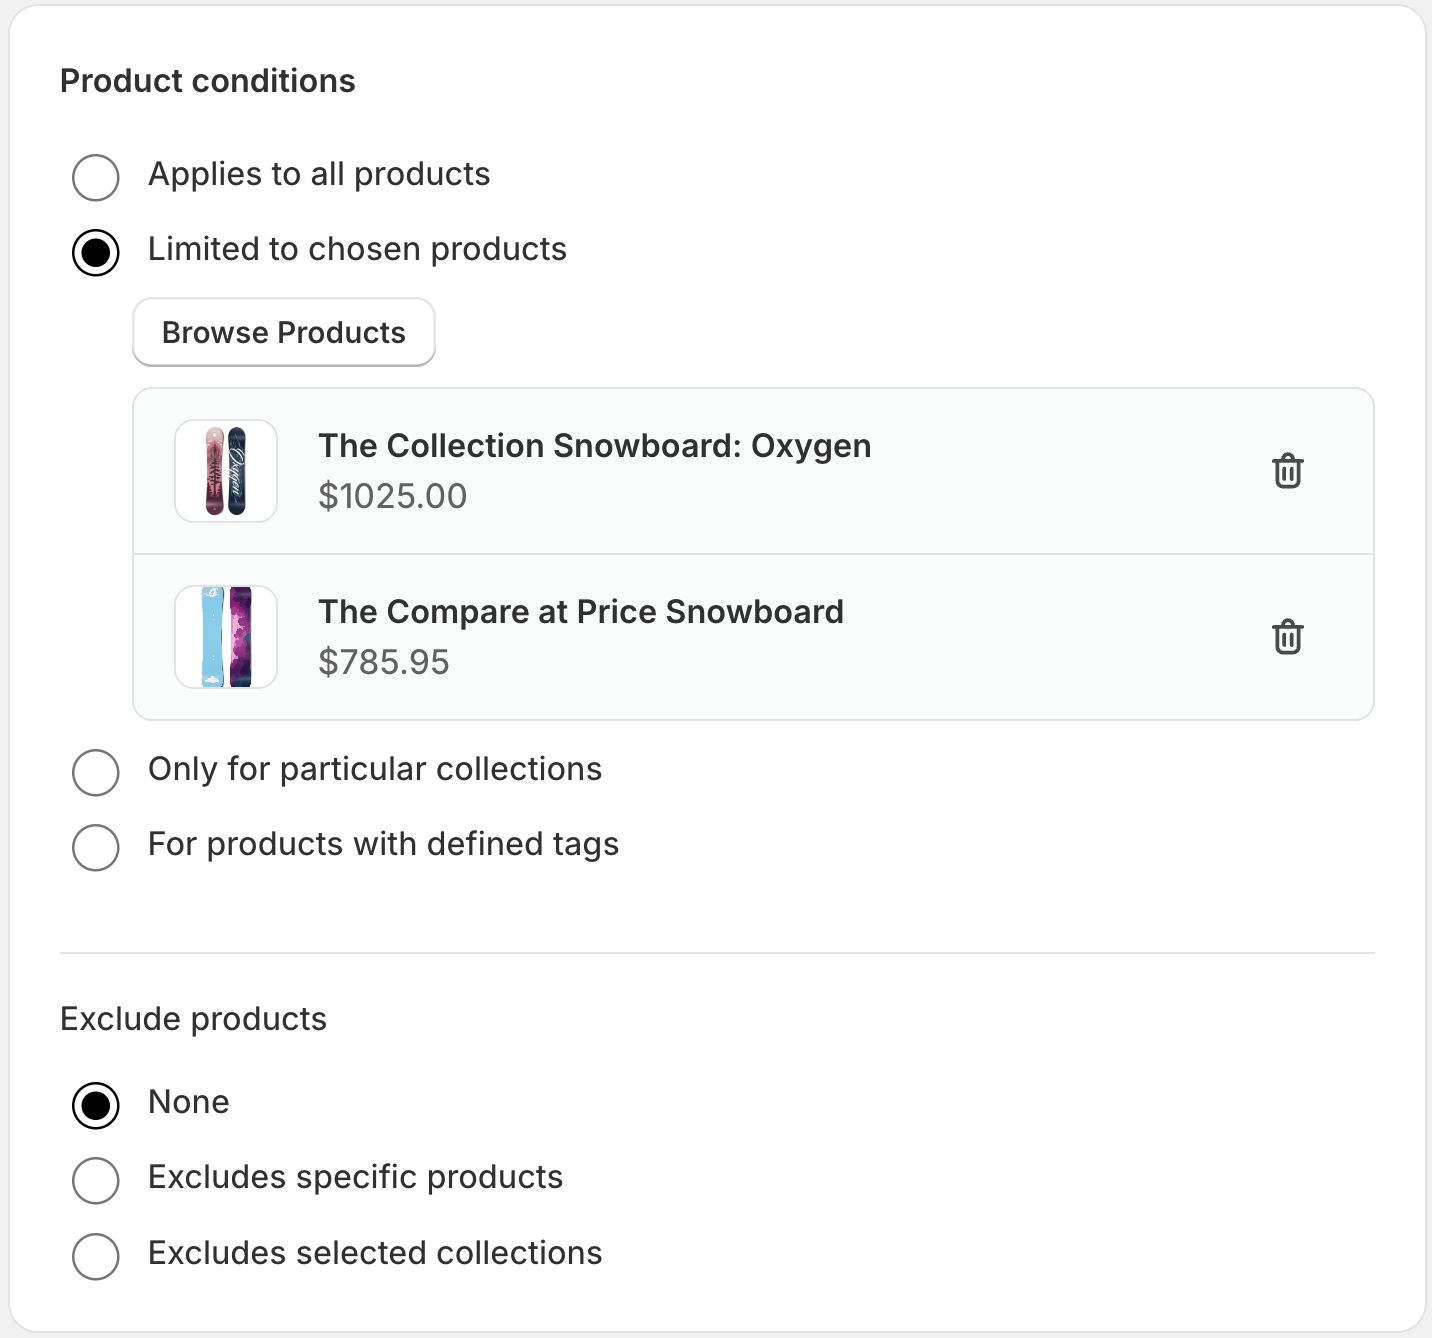Image resolution: width=1432 pixels, height=1338 pixels.
Task: Click The Collection Snowboard: Oxygen title
Action: [x=594, y=446]
